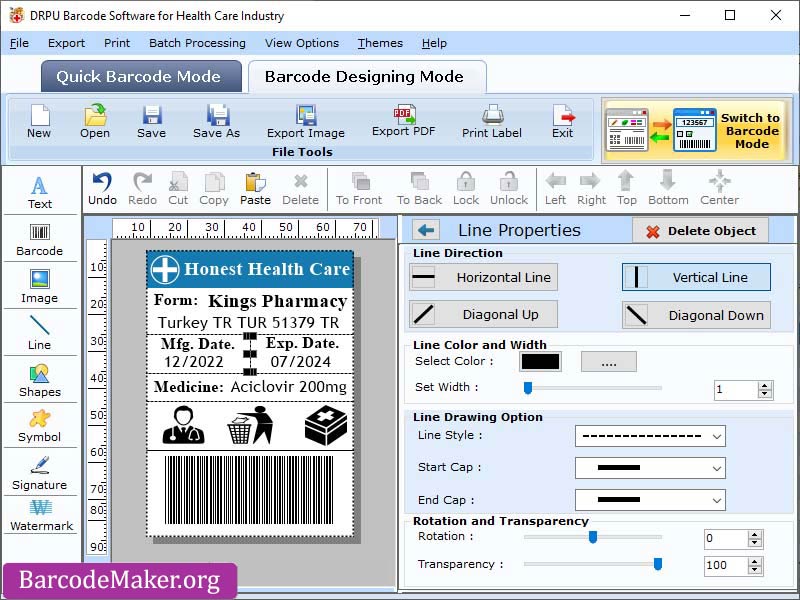Image resolution: width=800 pixels, height=600 pixels.
Task: Select the Vertical Line direction
Action: tap(695, 277)
